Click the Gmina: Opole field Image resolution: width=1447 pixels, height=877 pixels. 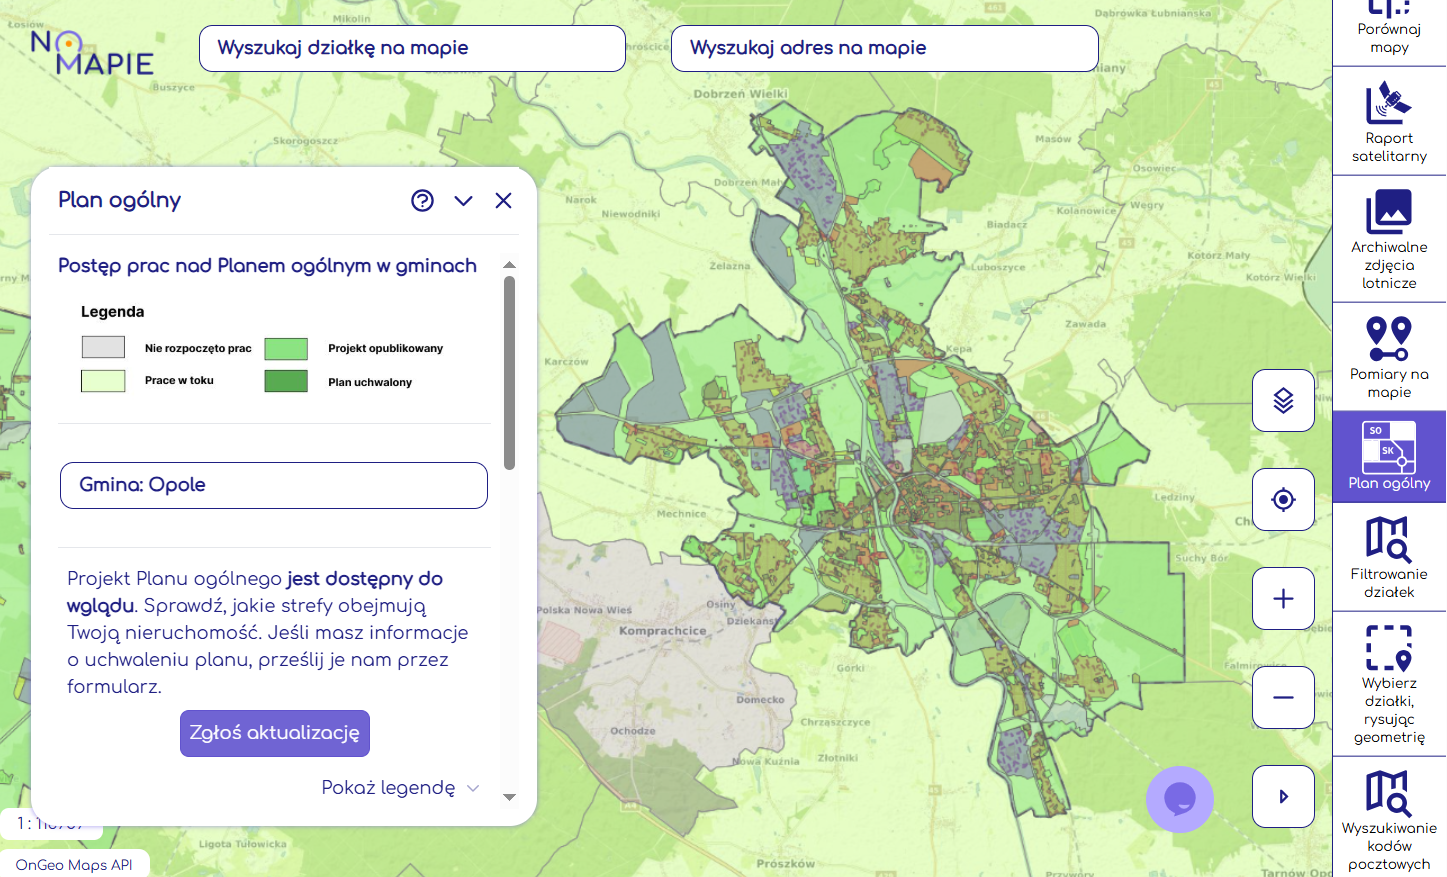[x=274, y=485]
